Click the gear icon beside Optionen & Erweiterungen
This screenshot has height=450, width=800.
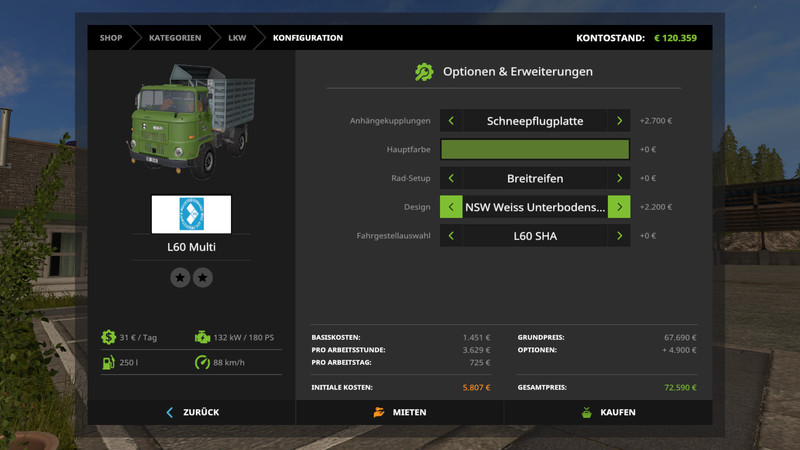coord(424,72)
